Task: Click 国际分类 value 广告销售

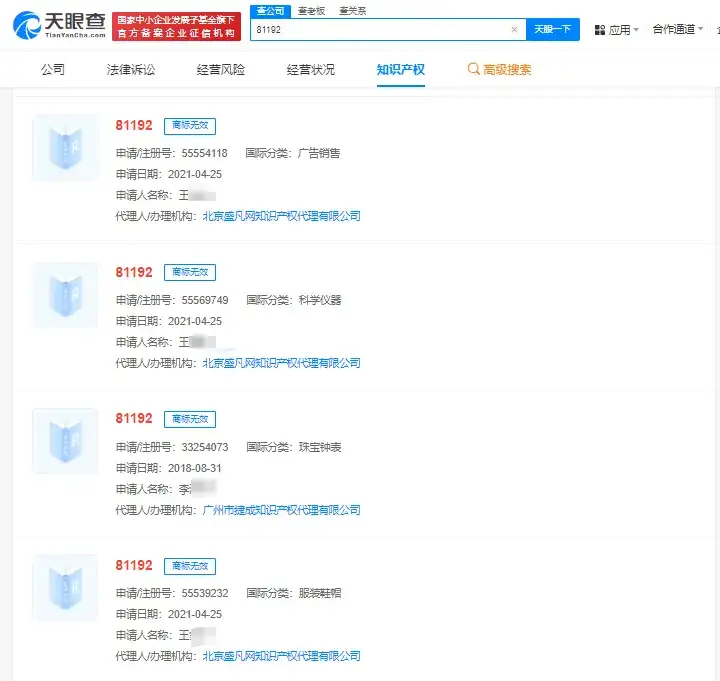Action: [319, 153]
